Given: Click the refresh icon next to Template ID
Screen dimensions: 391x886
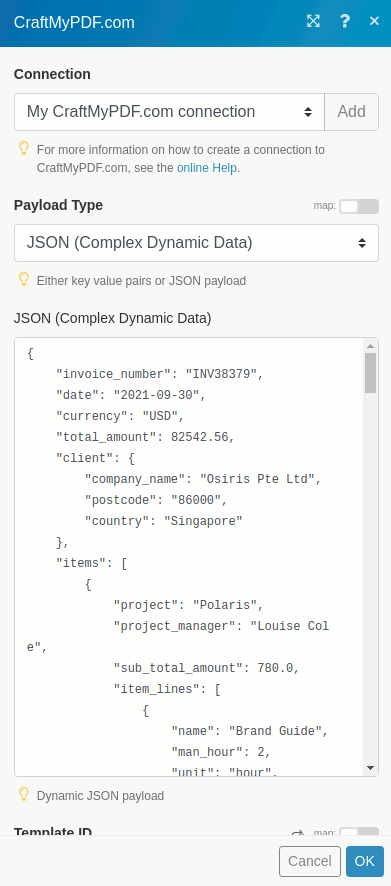Looking at the screenshot, I should [298, 832].
